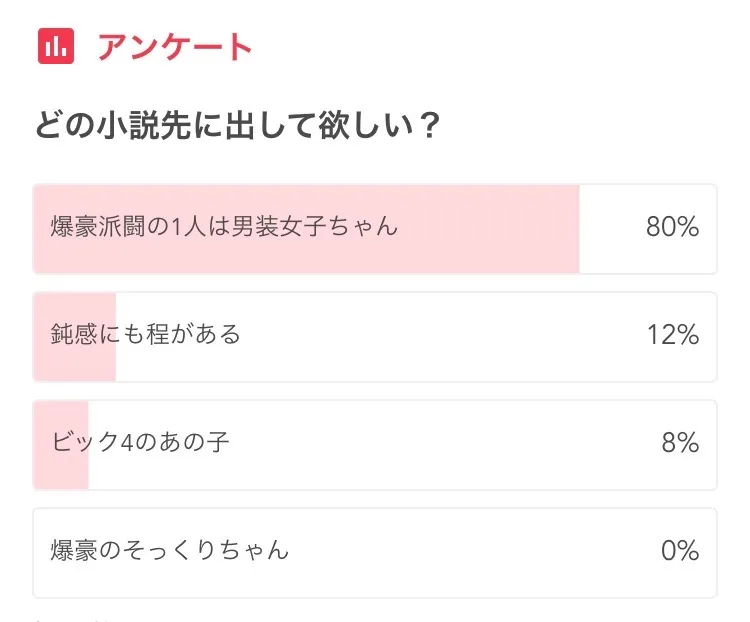Click the 8% result value
The image size is (750, 622).
[x=681, y=443]
